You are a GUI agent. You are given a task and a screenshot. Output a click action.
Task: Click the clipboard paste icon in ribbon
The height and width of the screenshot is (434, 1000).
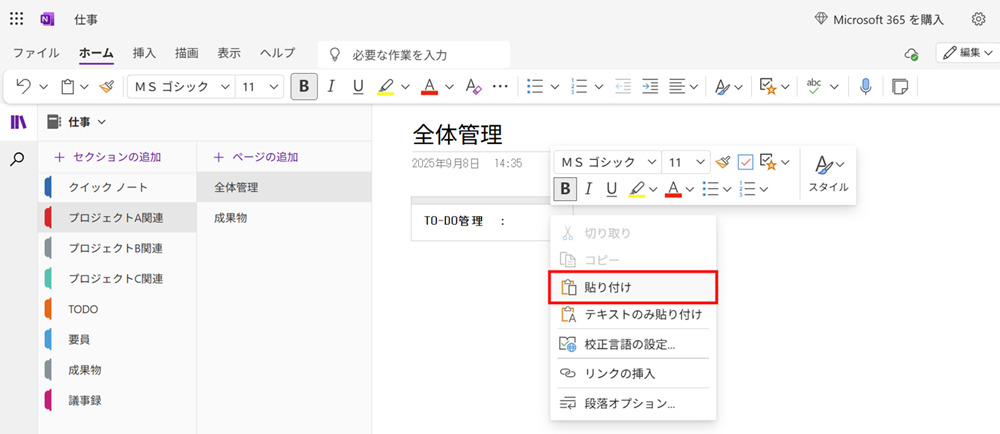(68, 86)
